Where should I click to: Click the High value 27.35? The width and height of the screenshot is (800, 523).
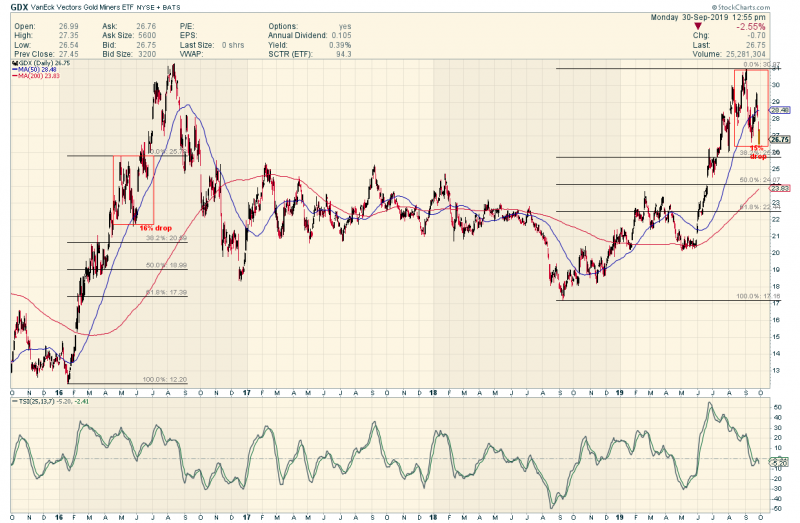68,35
